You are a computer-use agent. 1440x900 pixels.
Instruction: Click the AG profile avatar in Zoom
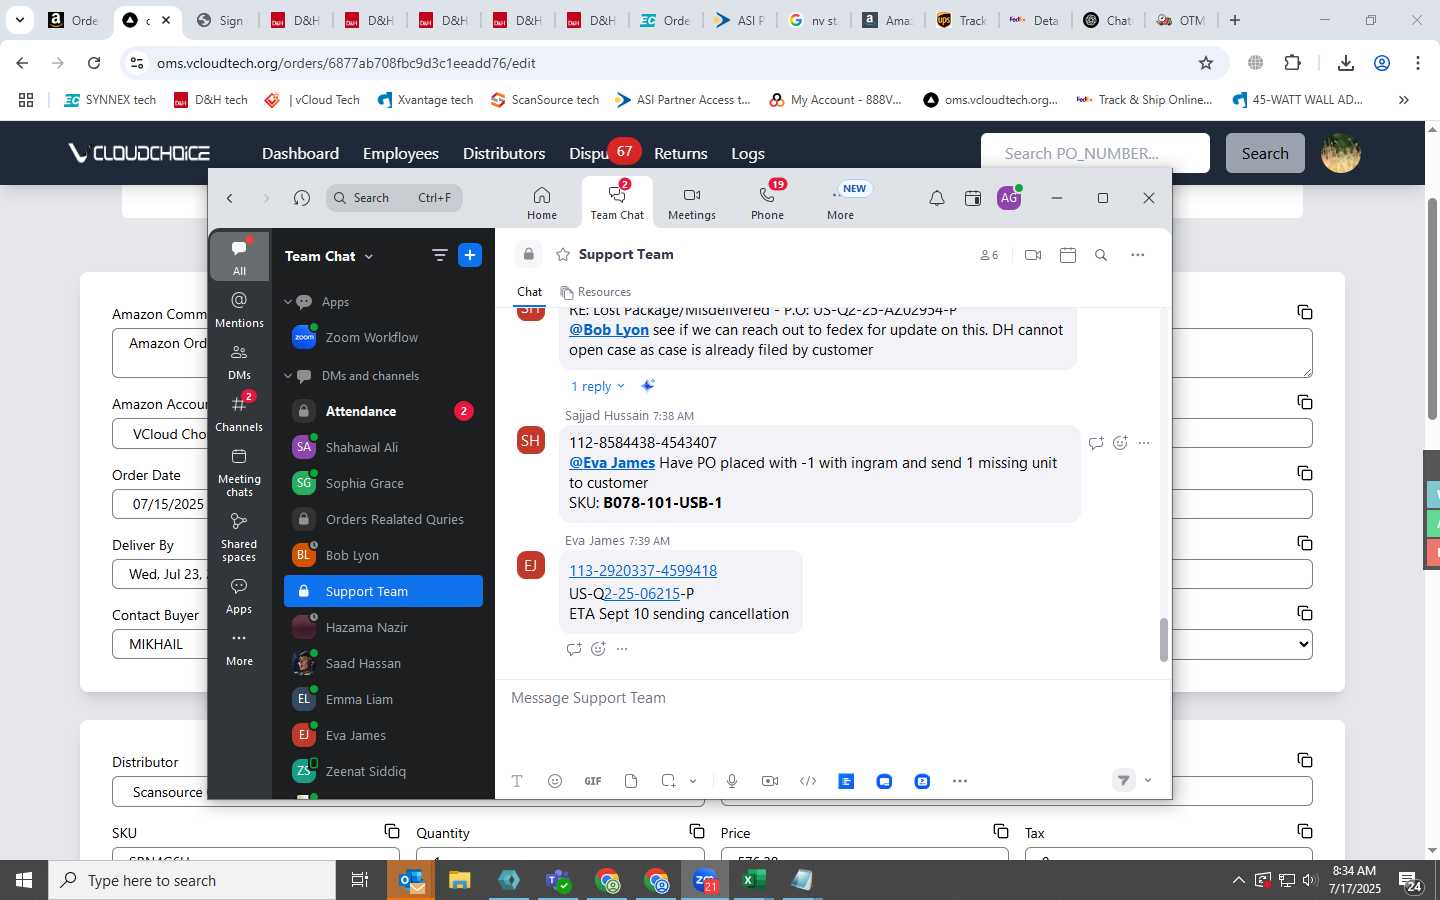[x=1009, y=198]
